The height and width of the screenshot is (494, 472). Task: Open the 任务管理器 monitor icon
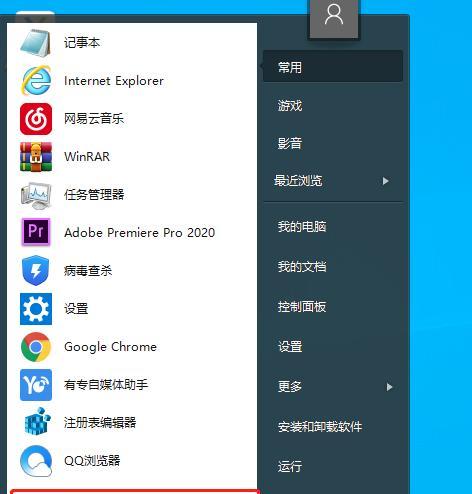[36, 195]
